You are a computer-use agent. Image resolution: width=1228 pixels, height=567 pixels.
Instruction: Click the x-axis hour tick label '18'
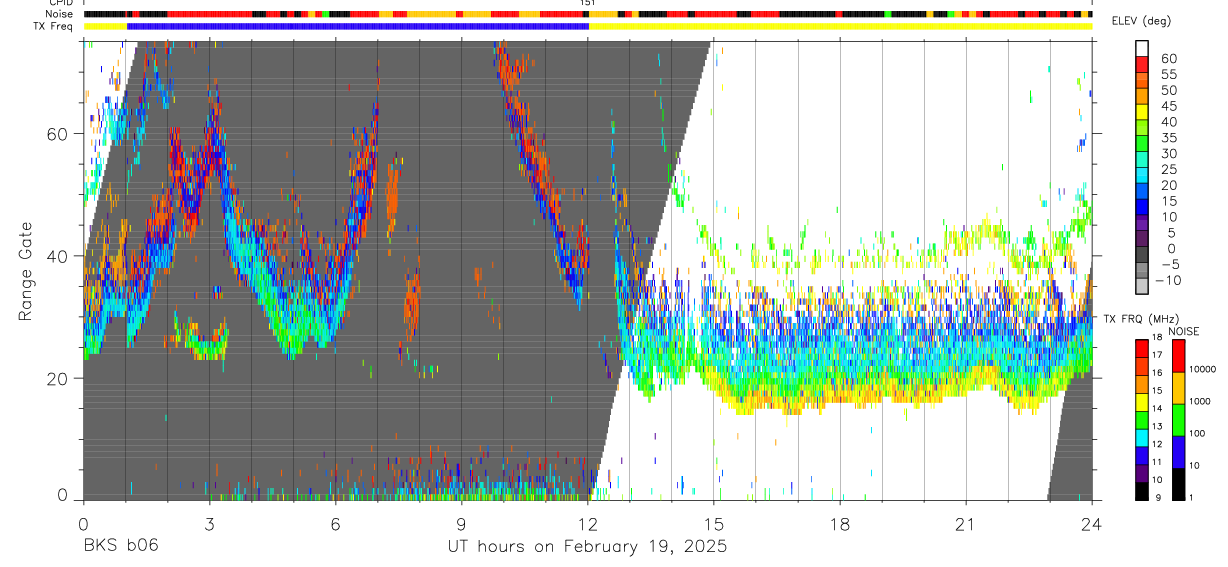839,523
